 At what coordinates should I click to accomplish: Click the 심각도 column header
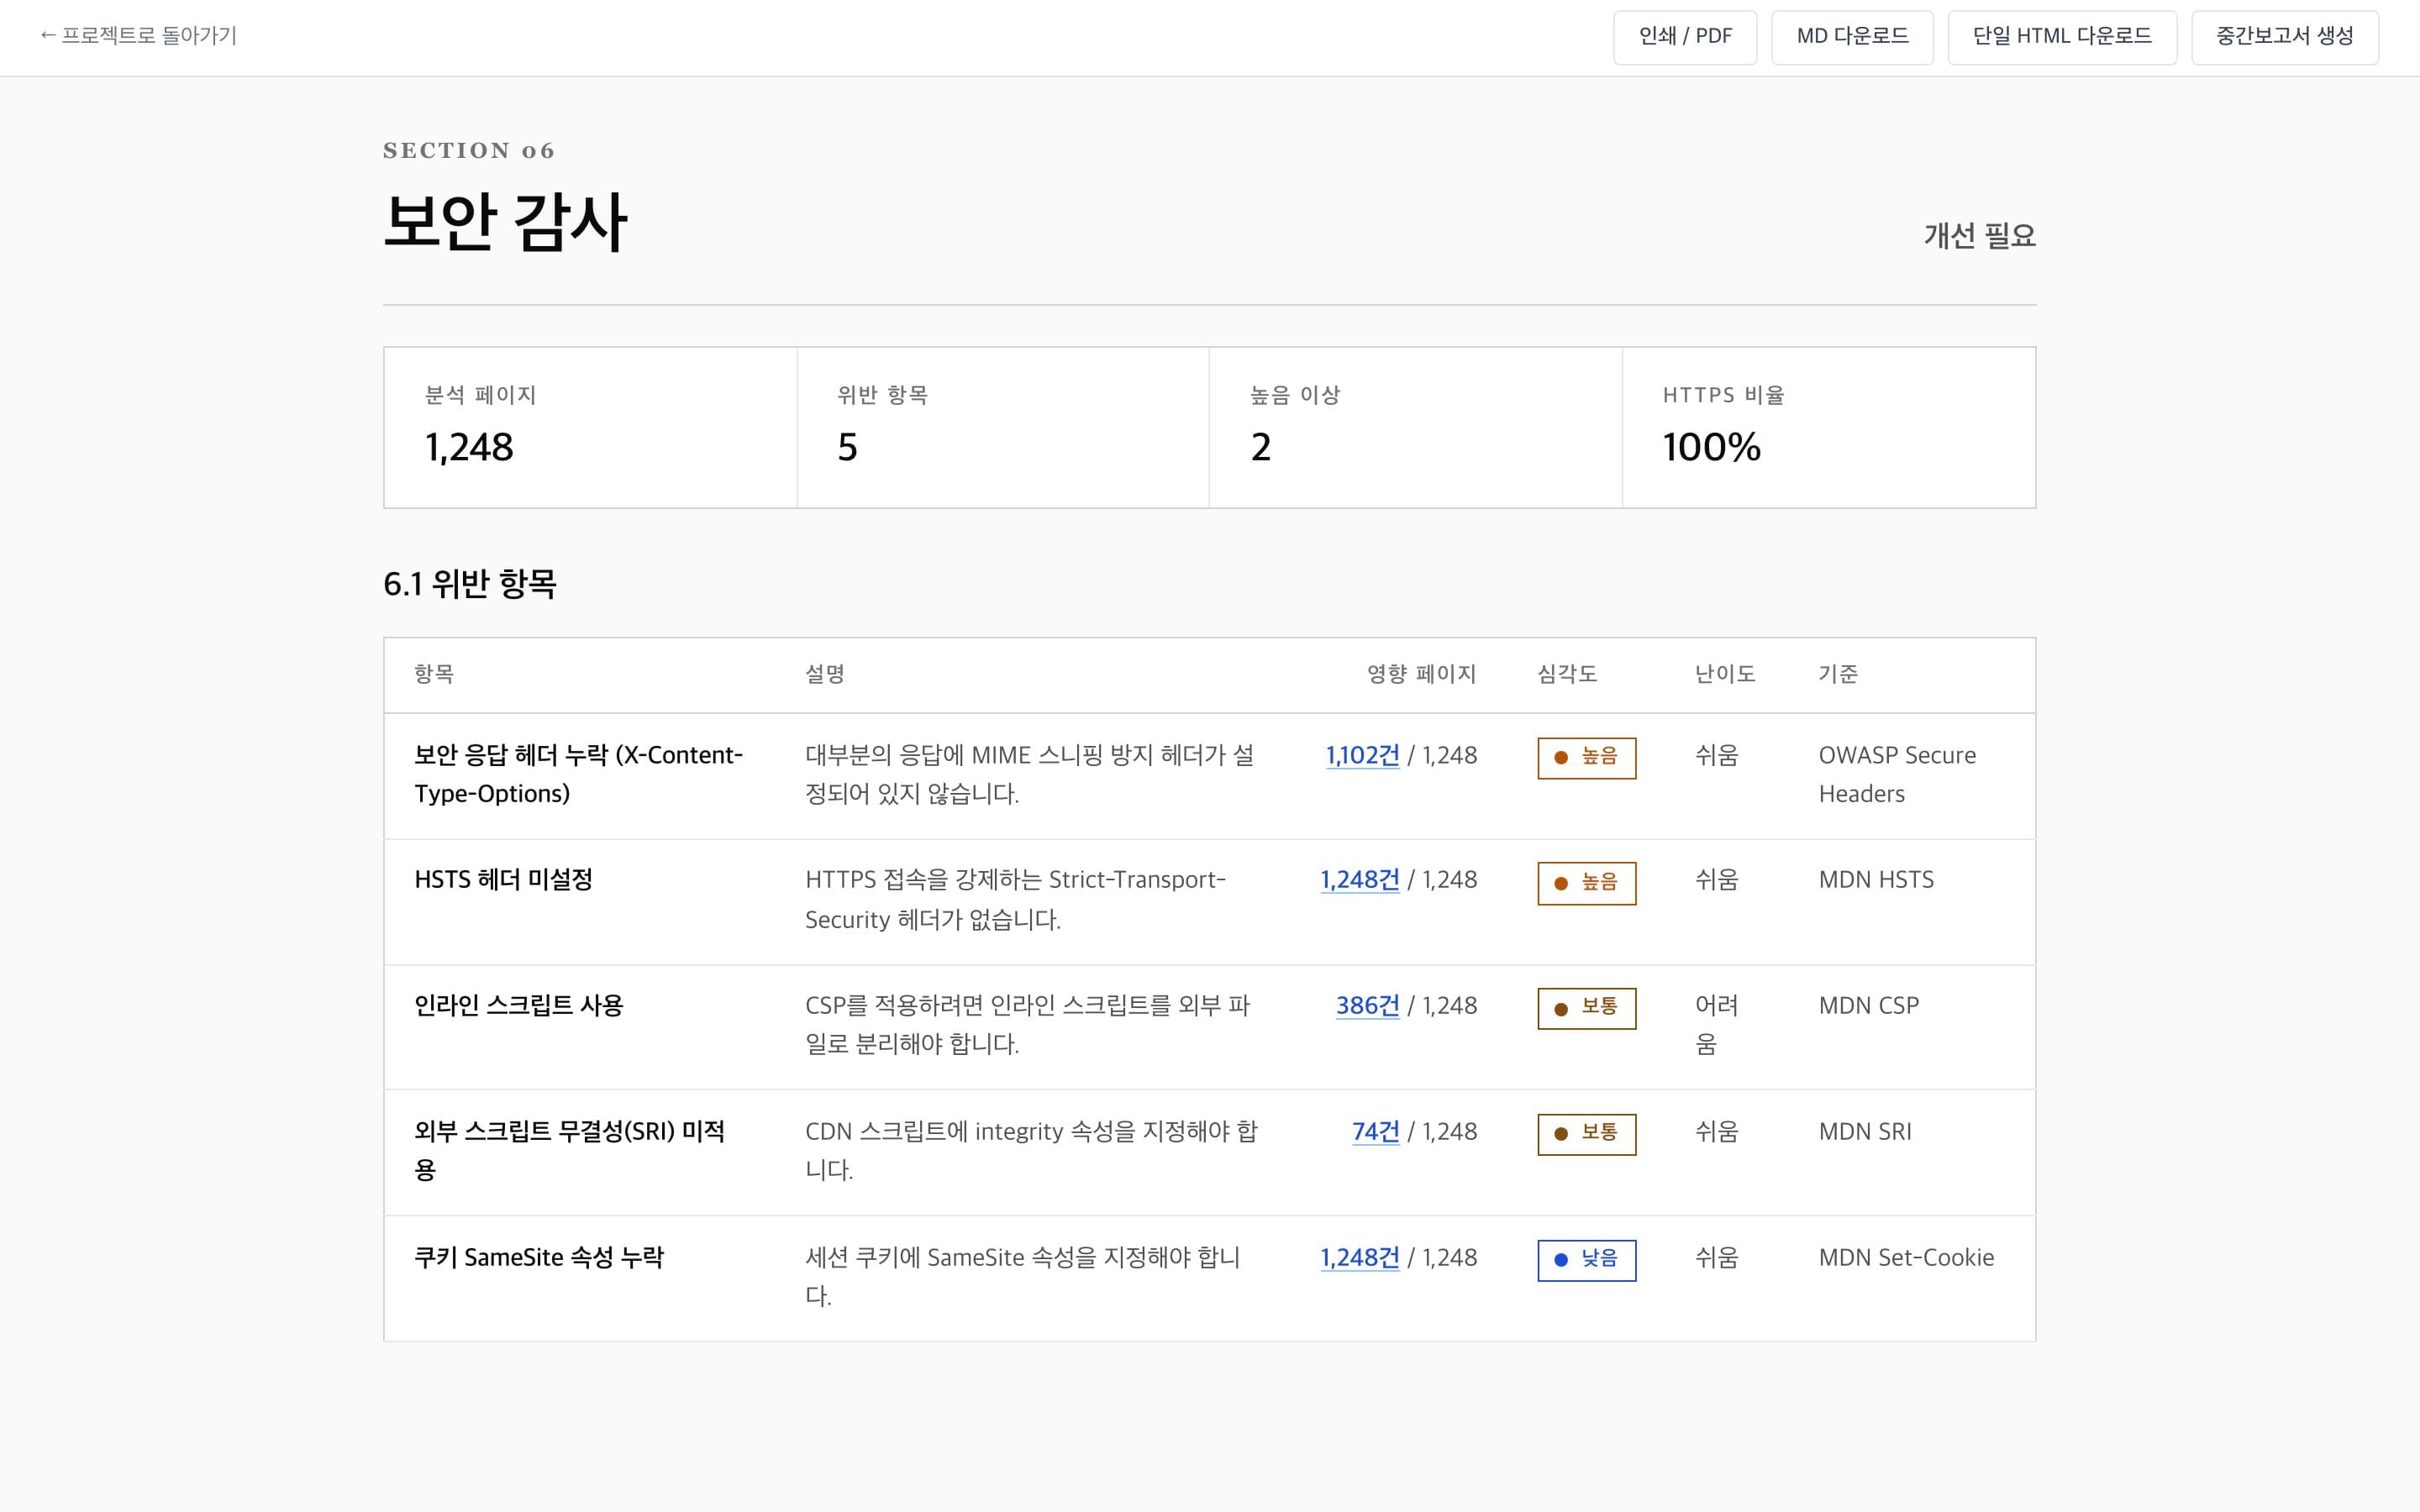[1567, 674]
